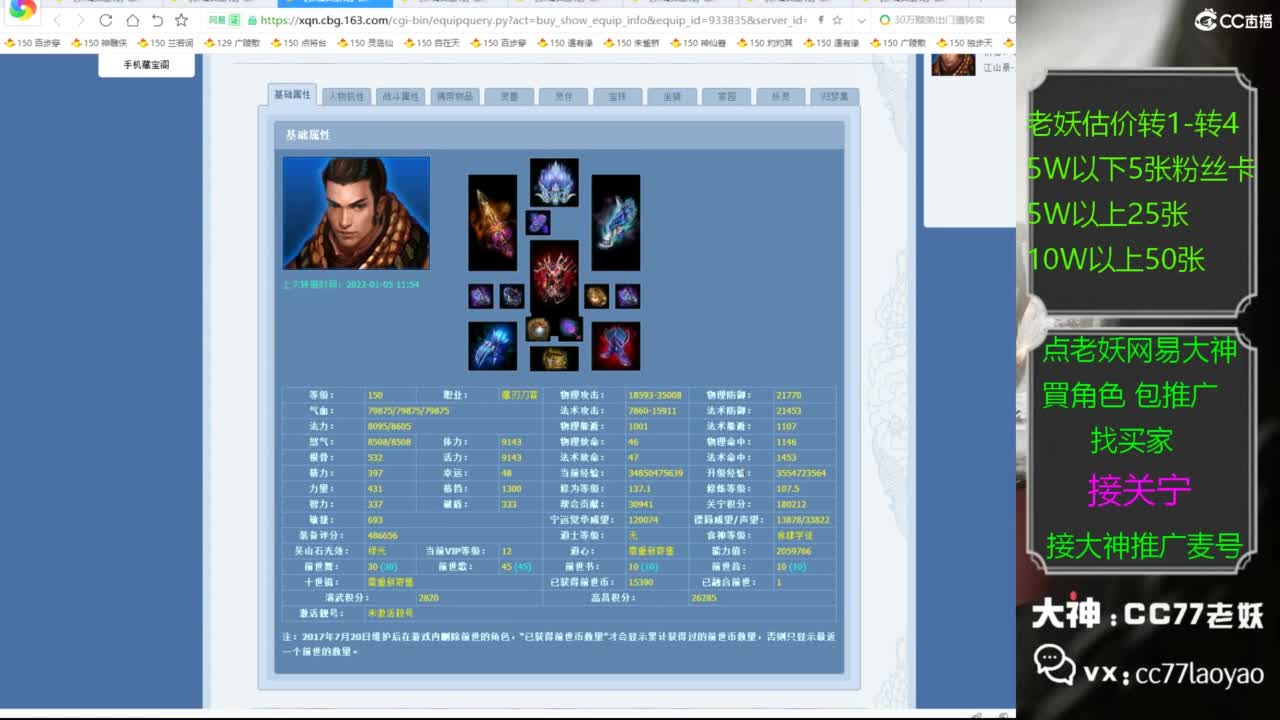Click the blue gauntlet icon at bottom left
The width and height of the screenshot is (1280, 720).
[493, 346]
